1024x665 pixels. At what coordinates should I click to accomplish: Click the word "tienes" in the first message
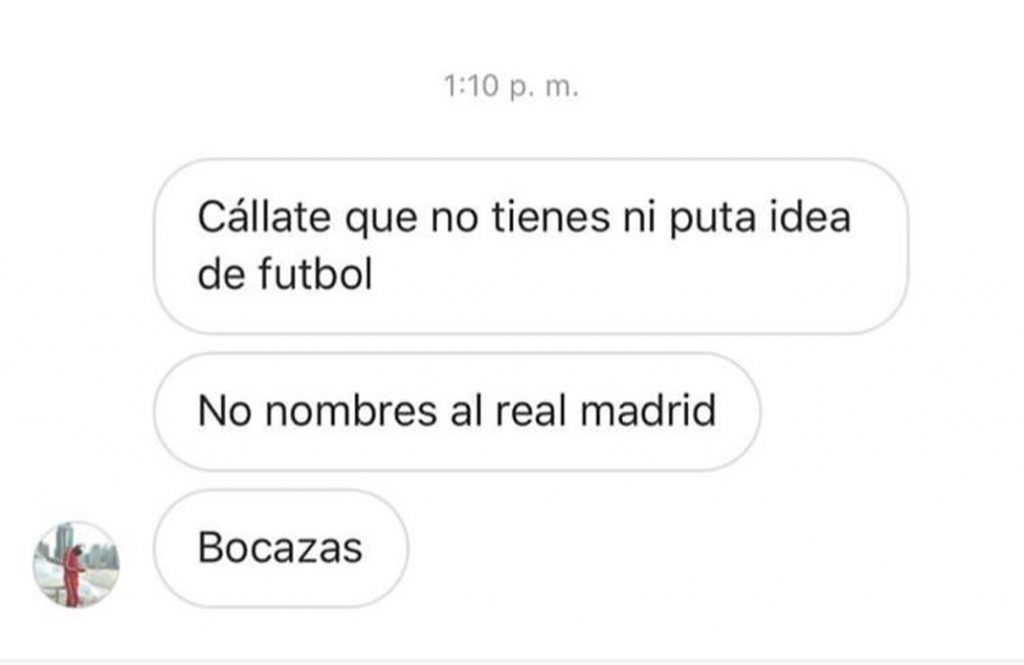551,217
